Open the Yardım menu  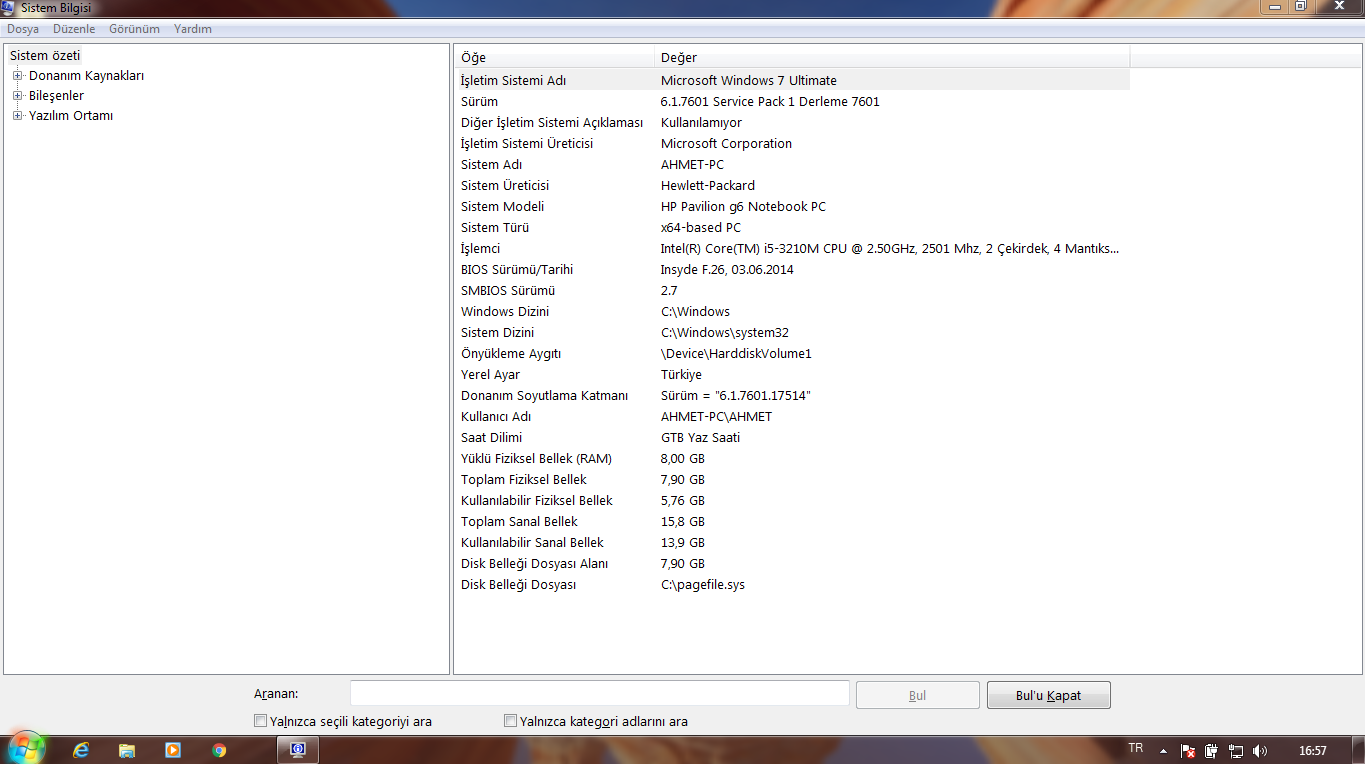tap(193, 29)
